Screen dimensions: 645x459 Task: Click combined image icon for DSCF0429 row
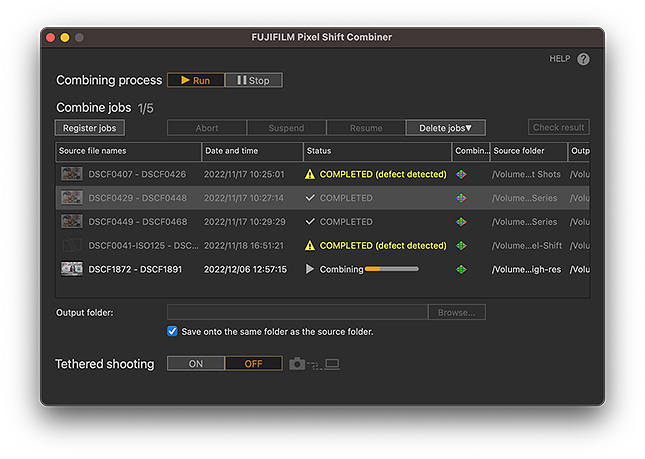(x=461, y=198)
